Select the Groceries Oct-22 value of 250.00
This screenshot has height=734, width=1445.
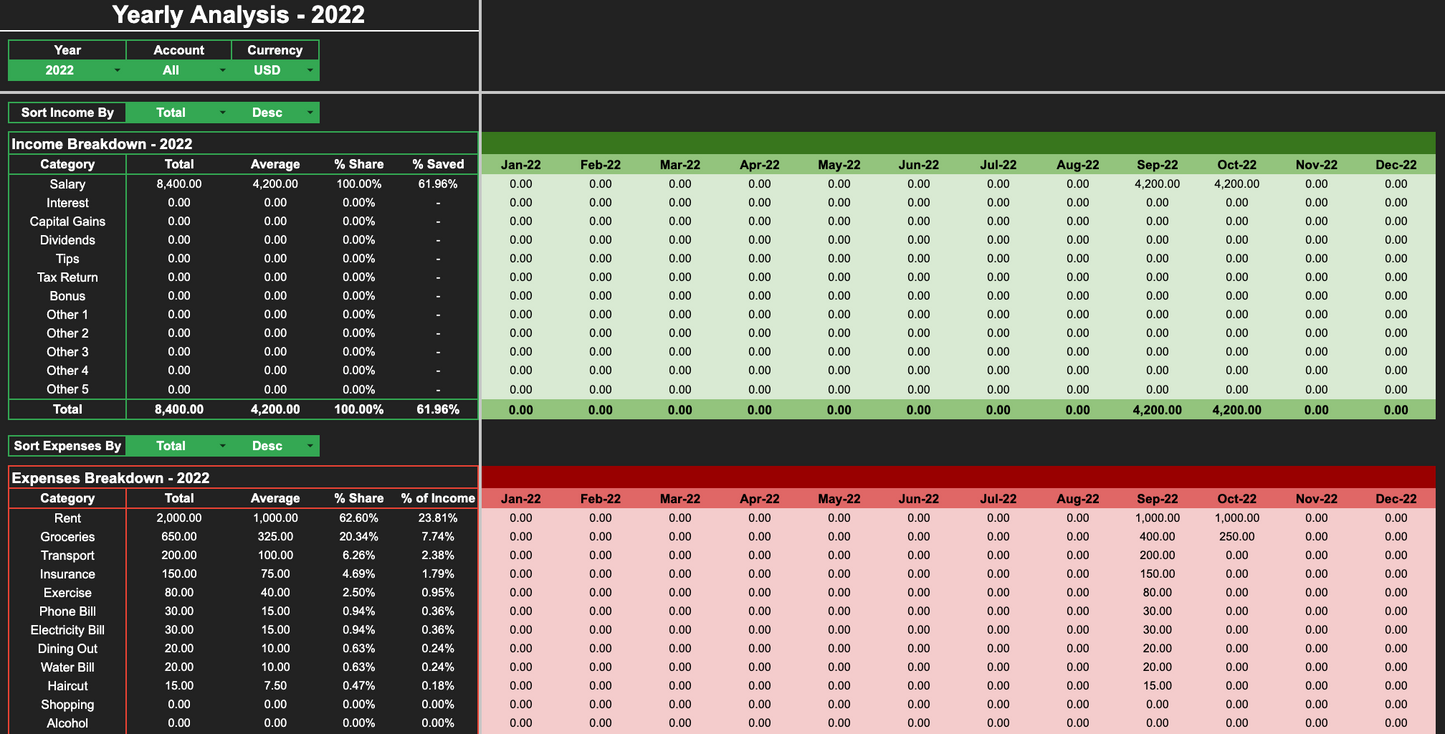[x=1236, y=536]
